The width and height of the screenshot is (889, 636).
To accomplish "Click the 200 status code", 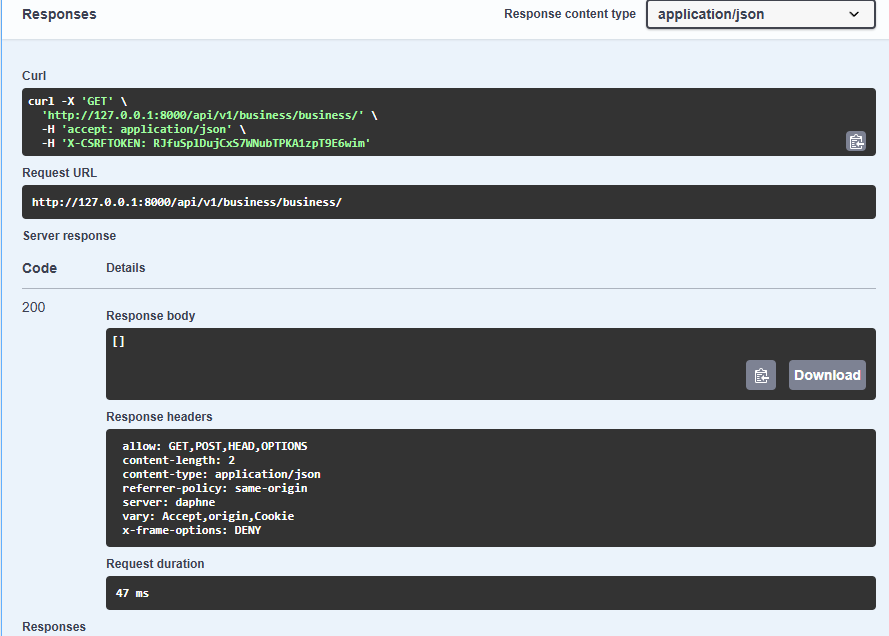I will pos(34,307).
